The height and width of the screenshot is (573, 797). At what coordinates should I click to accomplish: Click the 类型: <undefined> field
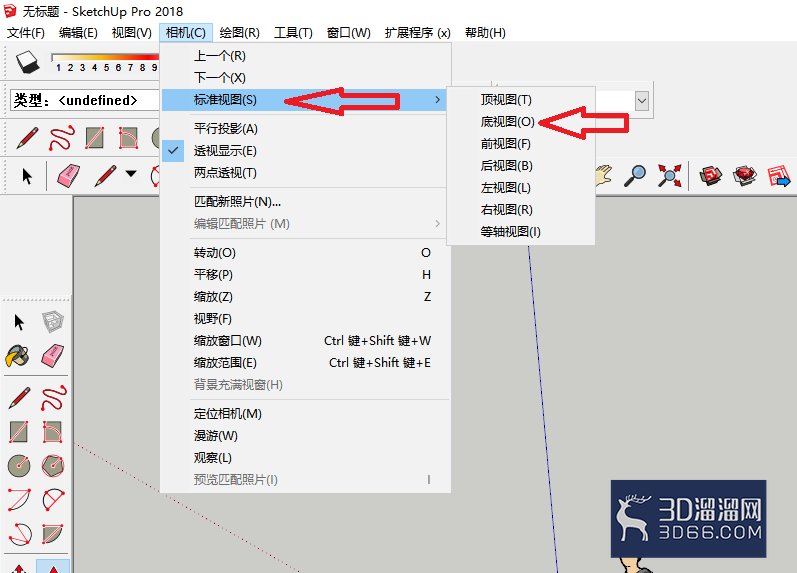click(x=85, y=100)
